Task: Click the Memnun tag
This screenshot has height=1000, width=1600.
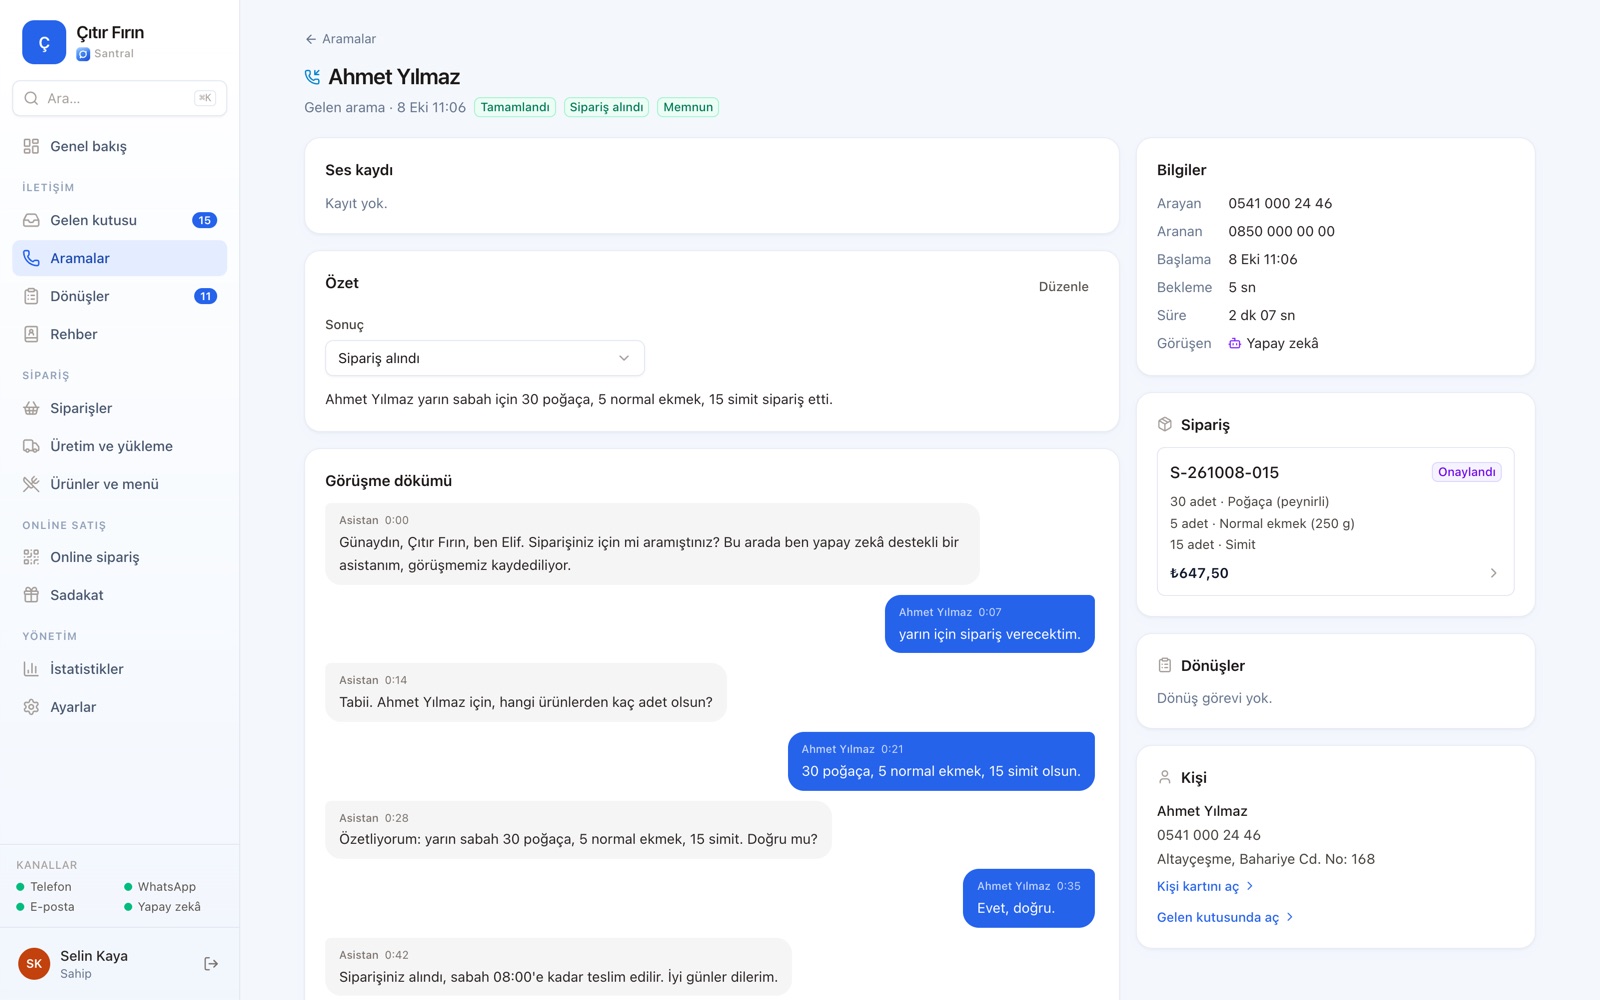Action: (x=688, y=107)
